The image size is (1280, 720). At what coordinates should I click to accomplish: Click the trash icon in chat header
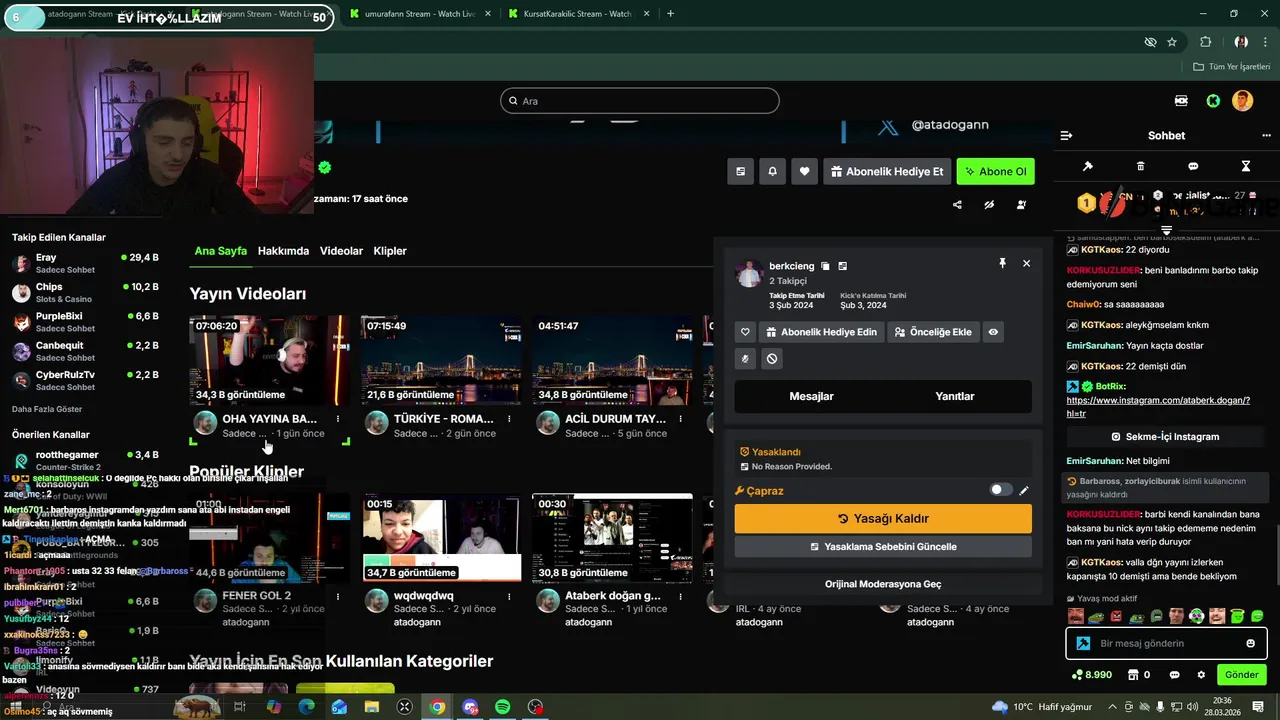(1141, 166)
